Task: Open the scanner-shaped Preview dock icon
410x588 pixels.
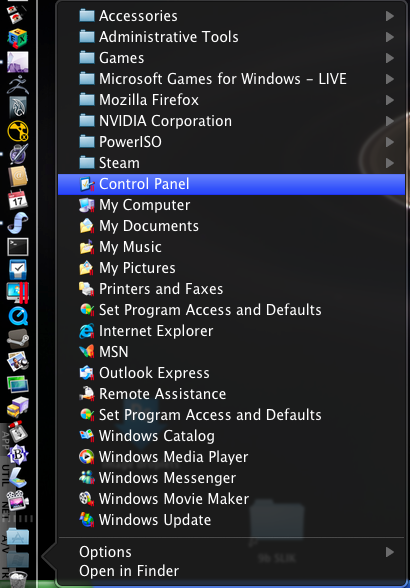Action: pyautogui.click(x=18, y=477)
